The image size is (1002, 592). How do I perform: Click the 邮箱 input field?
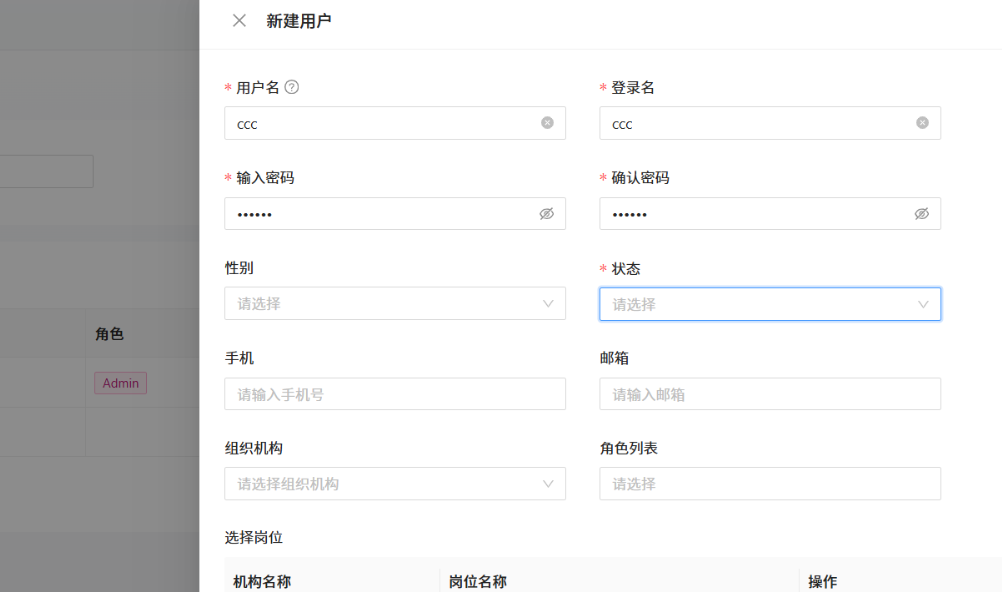(x=770, y=394)
